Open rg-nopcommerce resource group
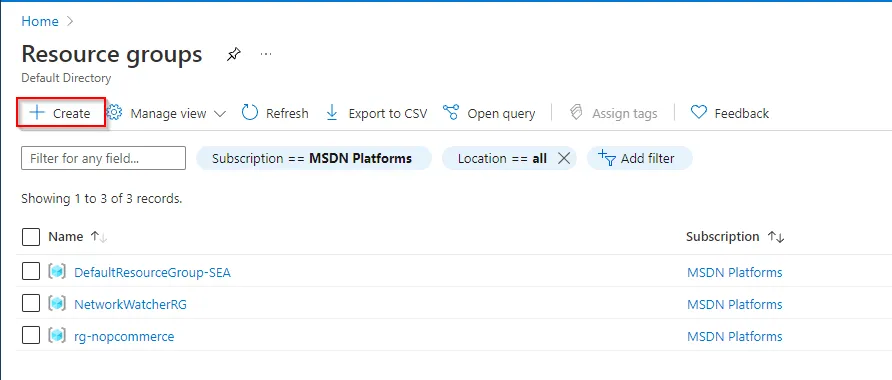The image size is (892, 380). click(x=124, y=336)
